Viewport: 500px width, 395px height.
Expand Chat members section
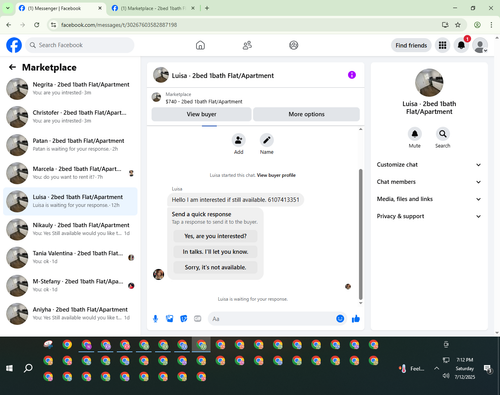[x=429, y=182]
